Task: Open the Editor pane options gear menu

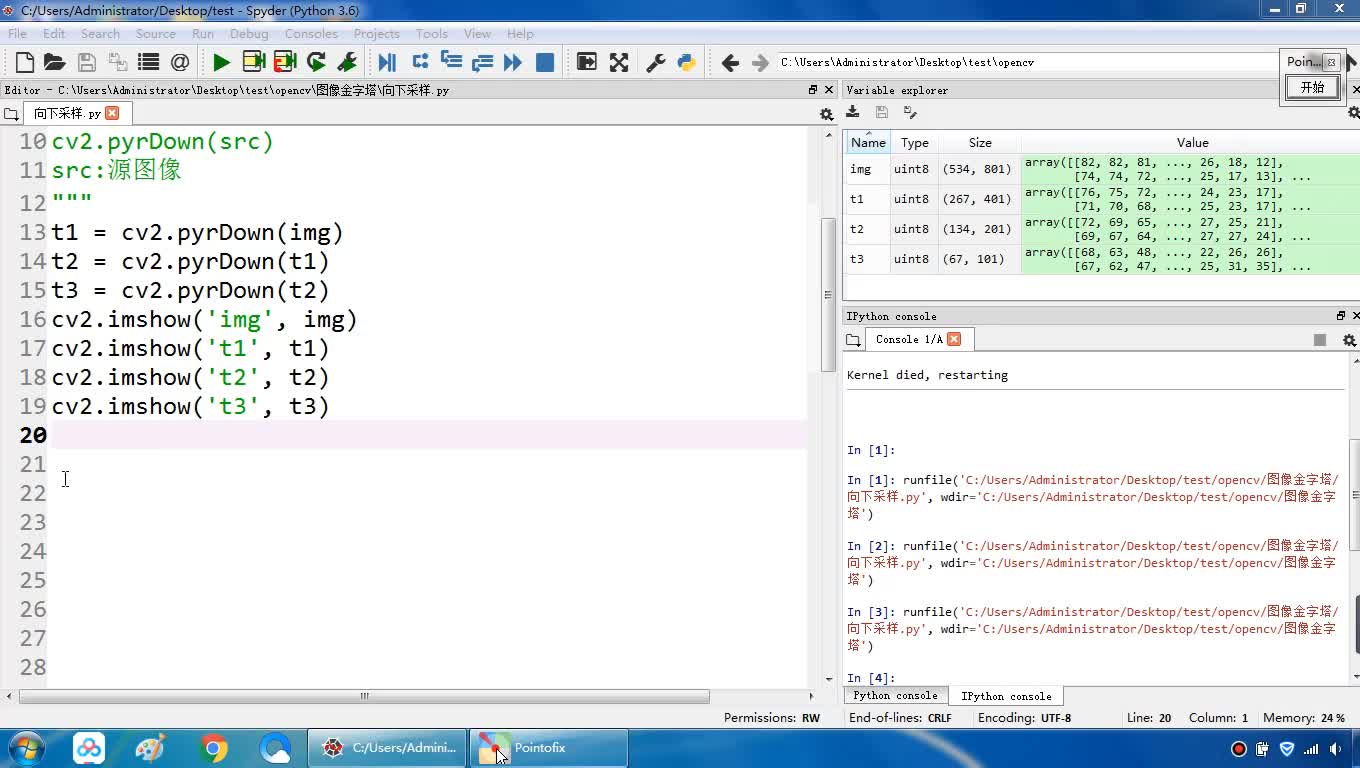Action: tap(826, 114)
